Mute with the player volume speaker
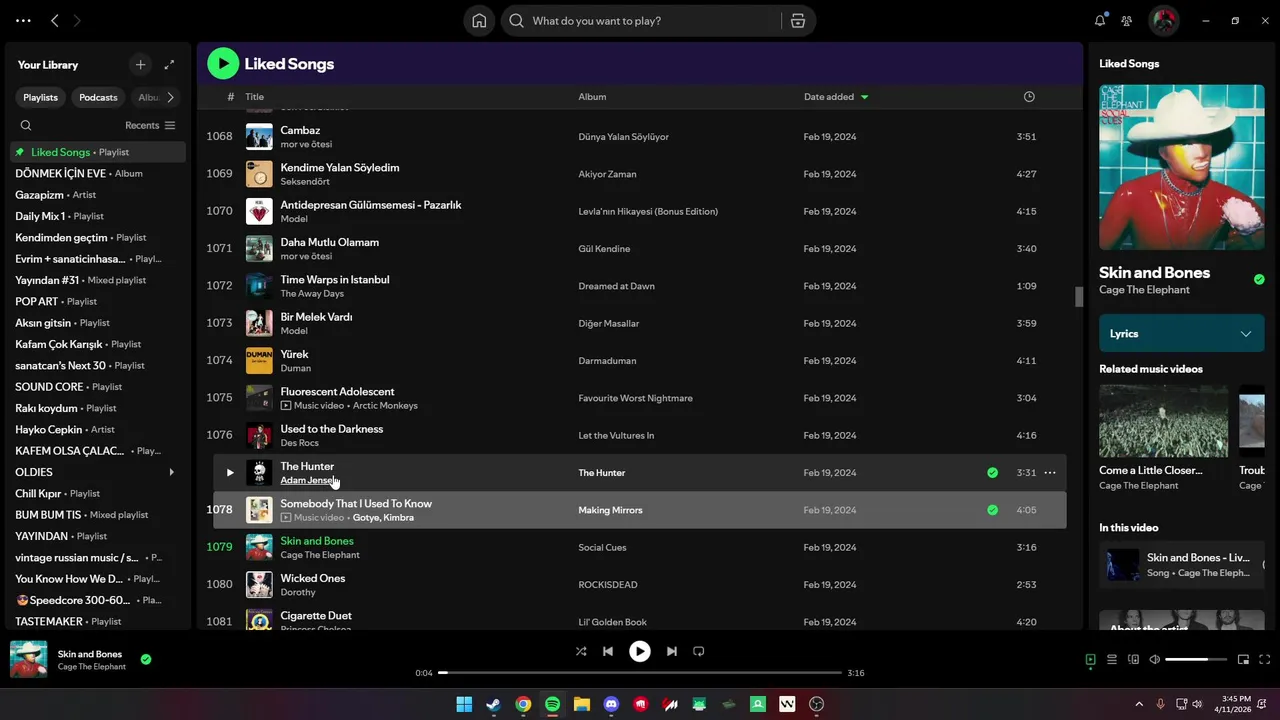This screenshot has height=720, width=1280. pyautogui.click(x=1155, y=660)
